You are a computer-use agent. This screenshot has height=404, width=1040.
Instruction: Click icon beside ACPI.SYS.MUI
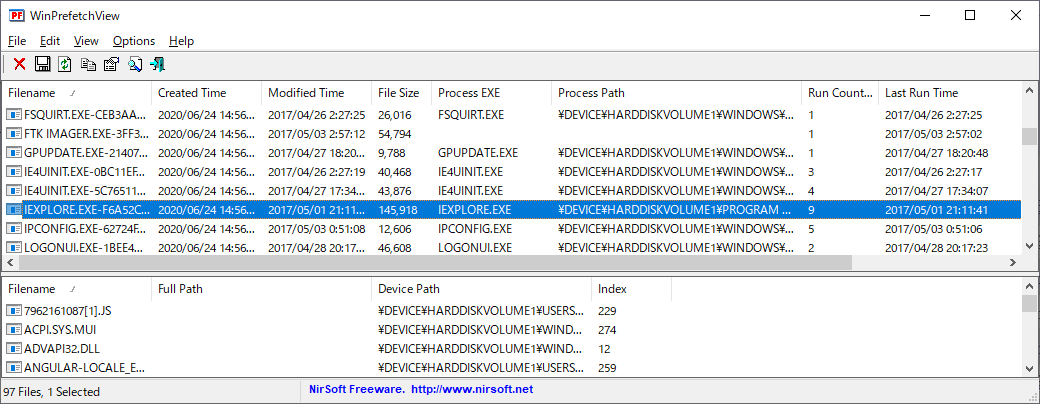click(15, 330)
